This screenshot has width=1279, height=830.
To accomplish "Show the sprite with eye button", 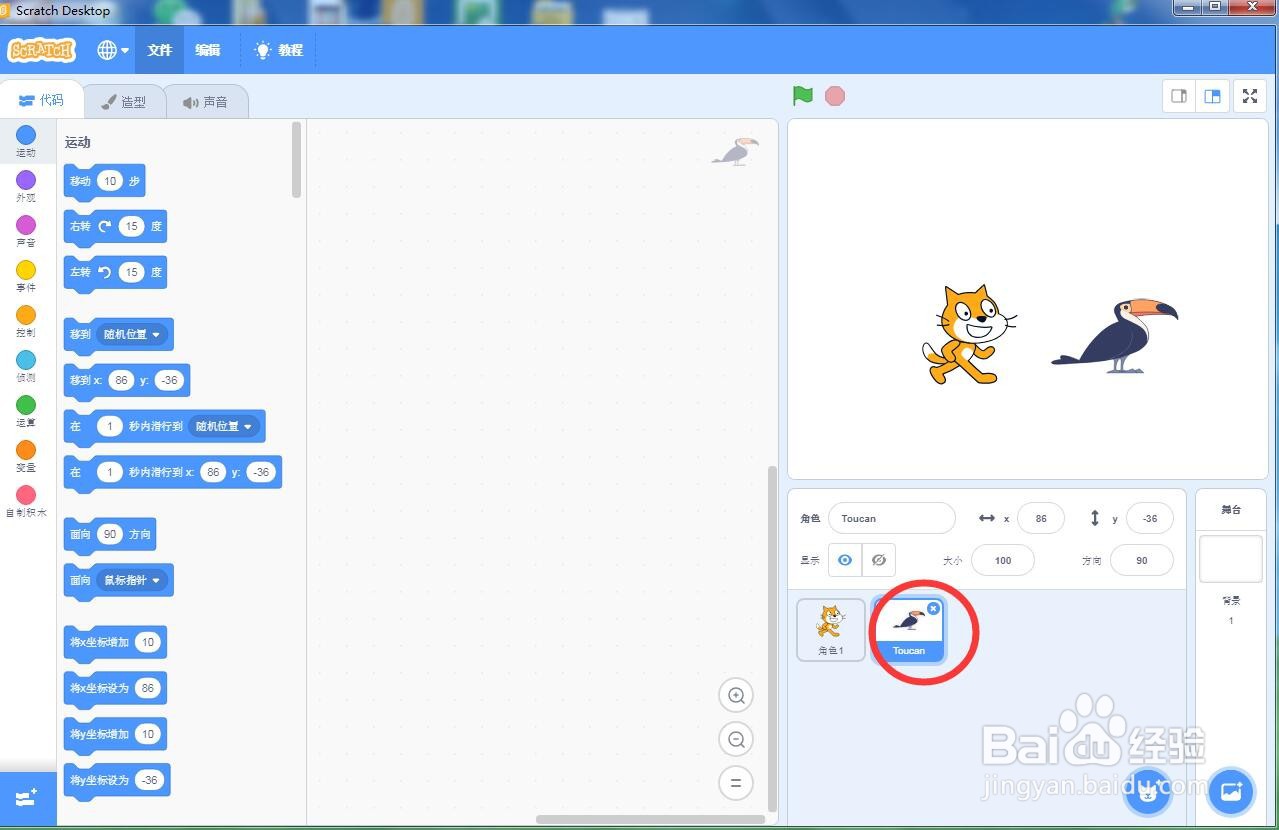I will 845,560.
